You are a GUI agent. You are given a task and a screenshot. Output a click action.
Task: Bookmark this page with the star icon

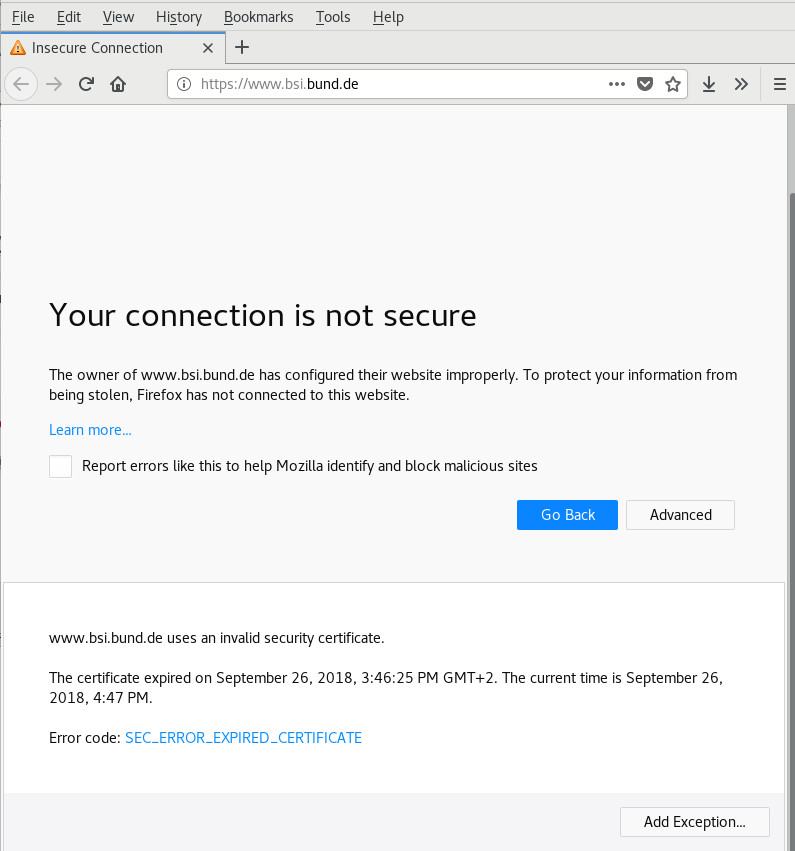tap(673, 84)
